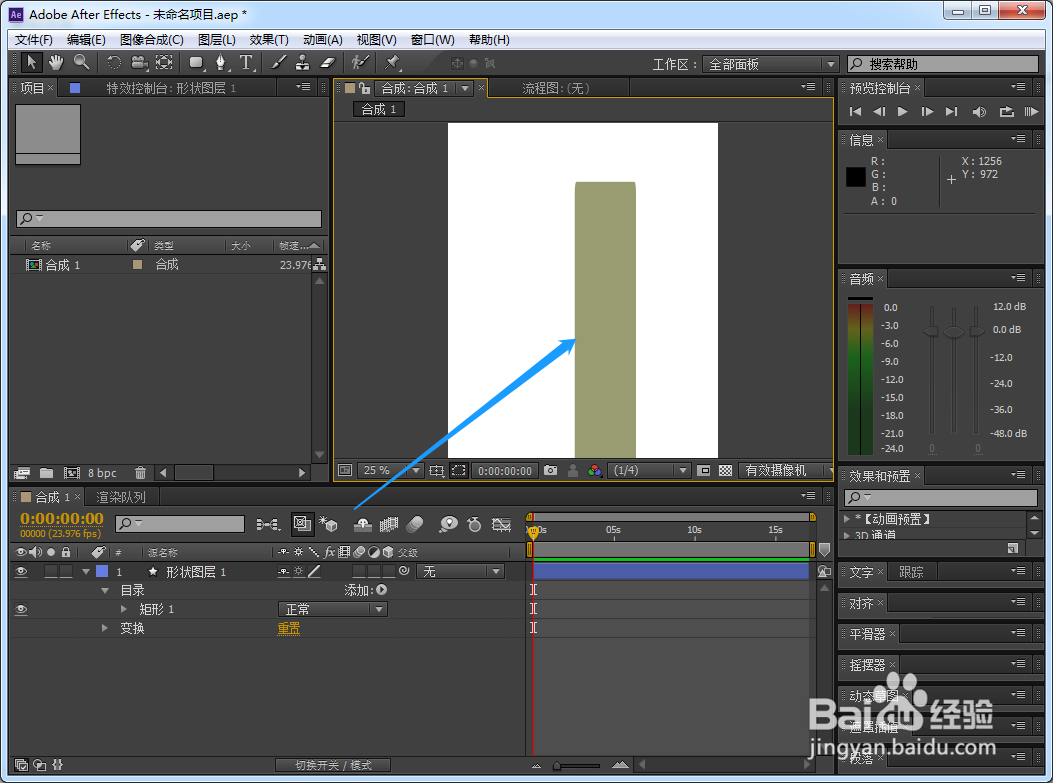Click the 切换开关 / 模式 button
The width and height of the screenshot is (1053, 783).
point(333,765)
